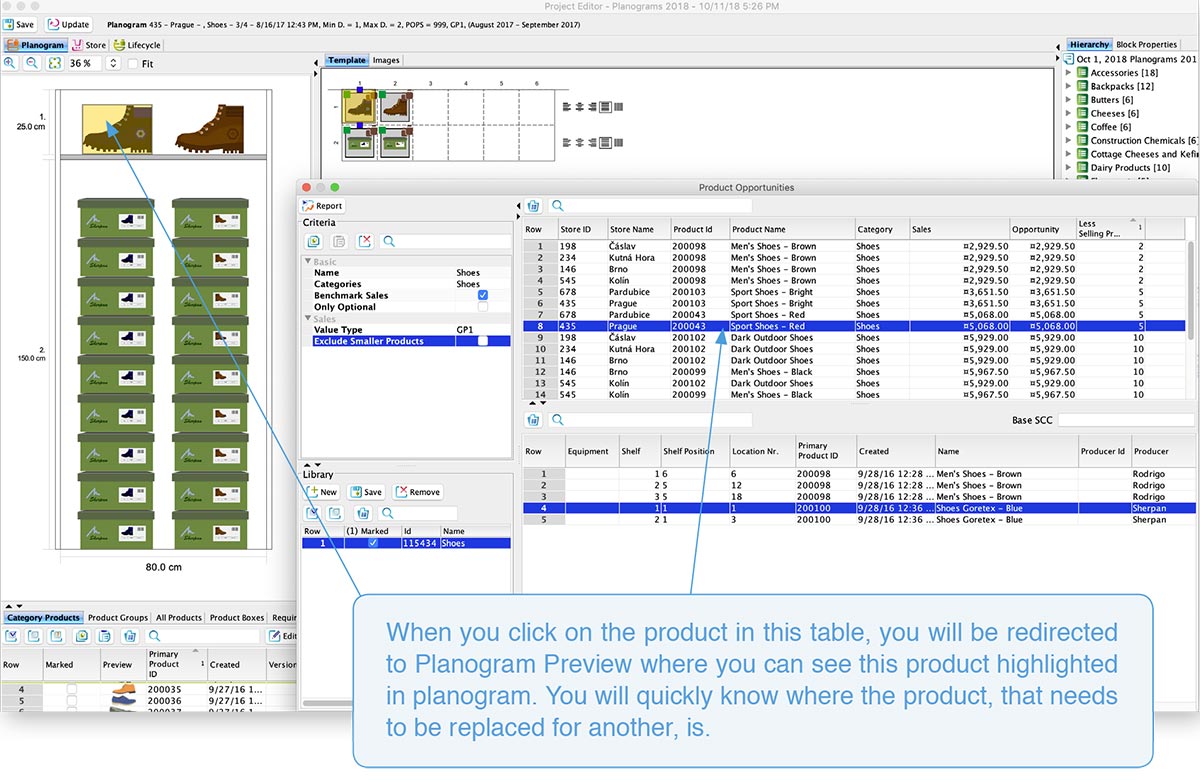
Task: Click the Update button in main toolbar
Action: 68,24
